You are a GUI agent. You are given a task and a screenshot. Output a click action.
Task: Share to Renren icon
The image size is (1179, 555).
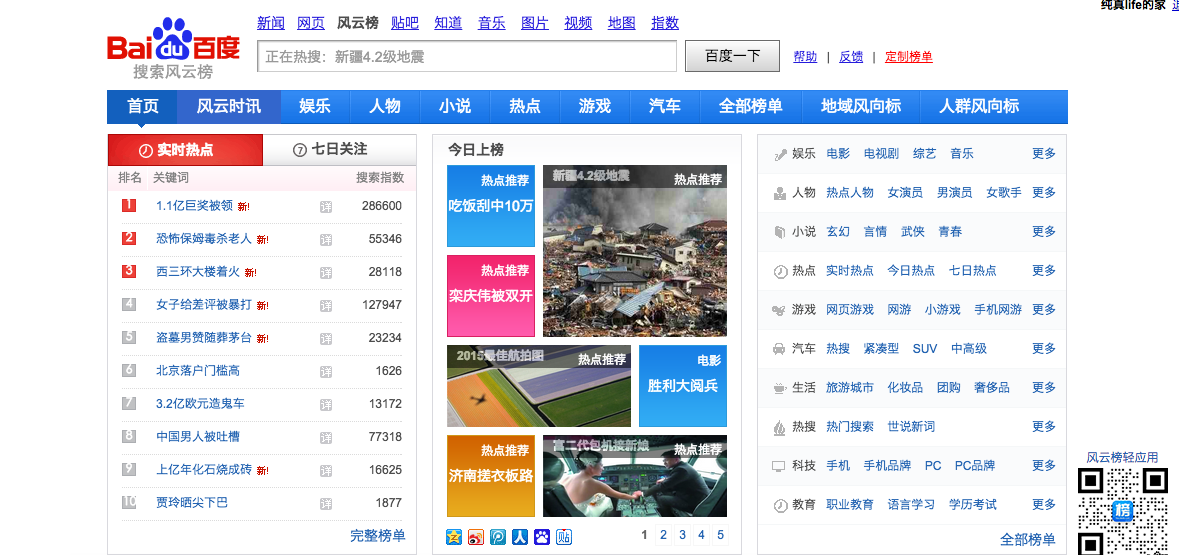click(x=520, y=536)
